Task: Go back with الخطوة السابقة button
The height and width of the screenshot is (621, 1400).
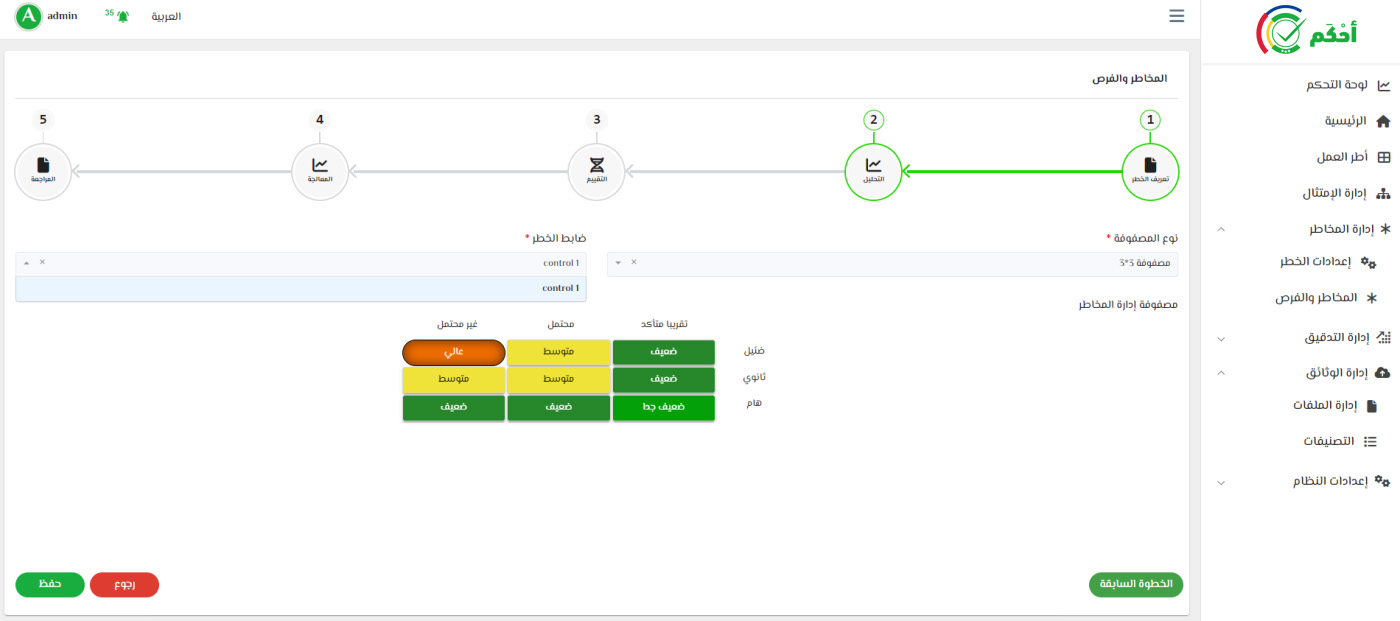Action: (1136, 584)
